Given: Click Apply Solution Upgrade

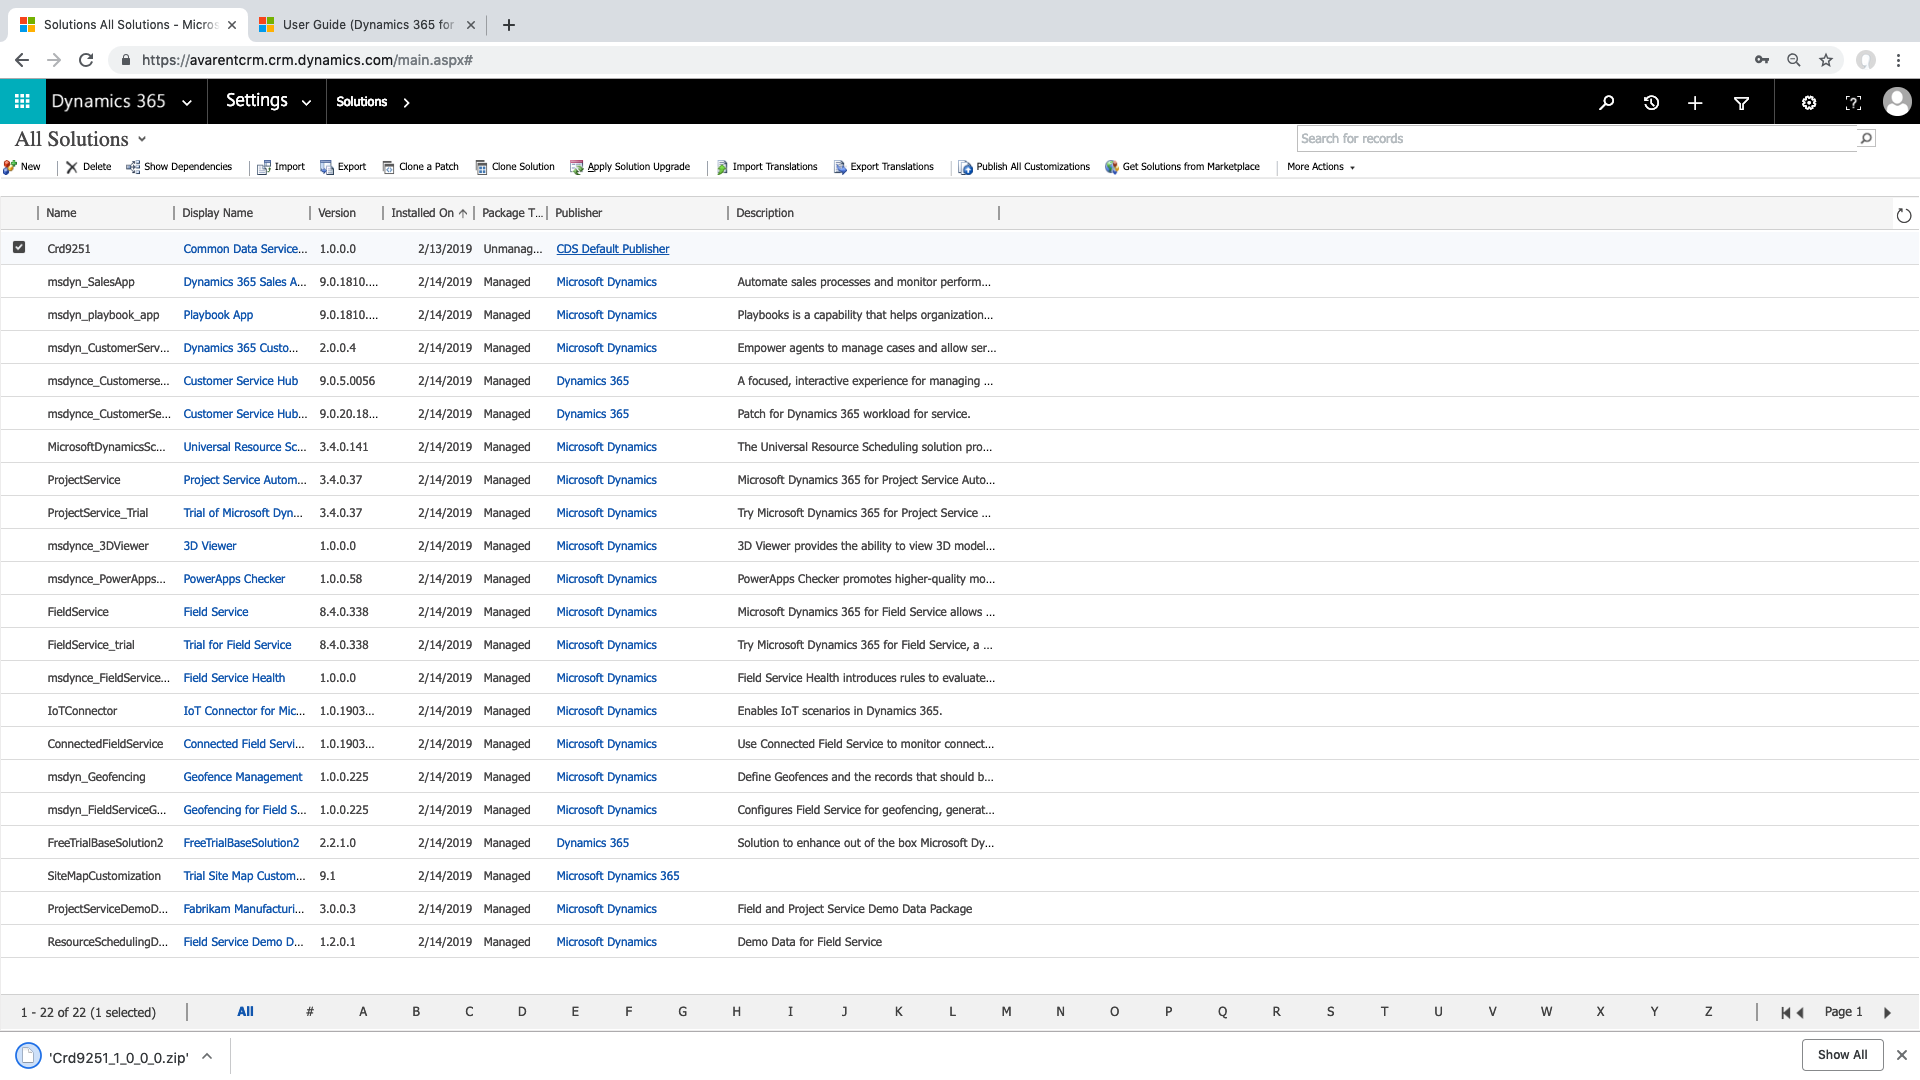Looking at the screenshot, I should tap(630, 167).
